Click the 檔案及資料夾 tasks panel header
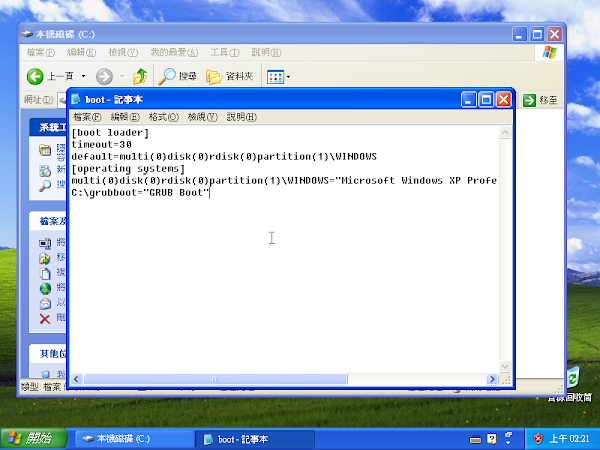The image size is (600, 450). [x=48, y=221]
